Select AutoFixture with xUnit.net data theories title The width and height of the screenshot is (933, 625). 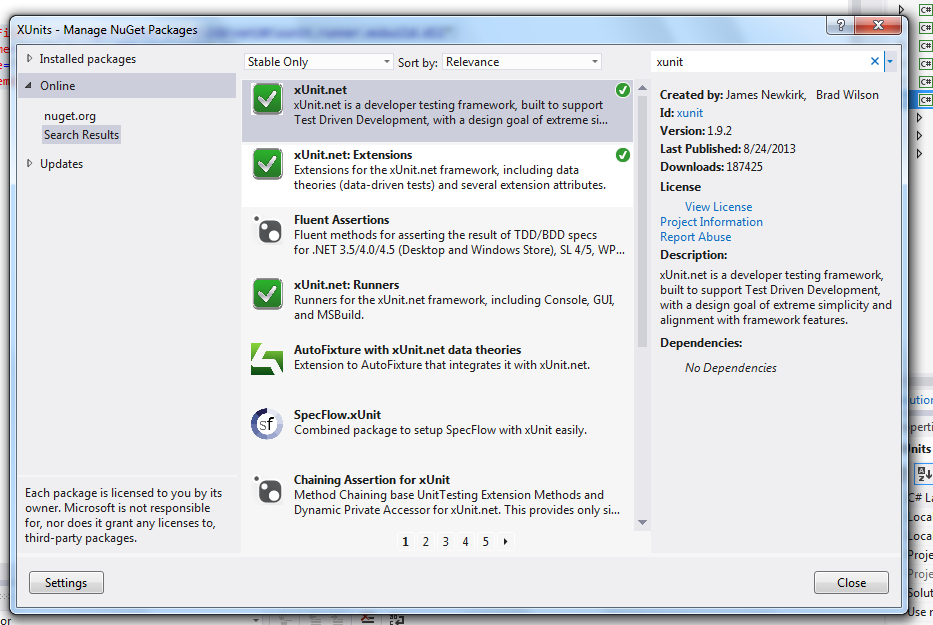pyautogui.click(x=408, y=349)
